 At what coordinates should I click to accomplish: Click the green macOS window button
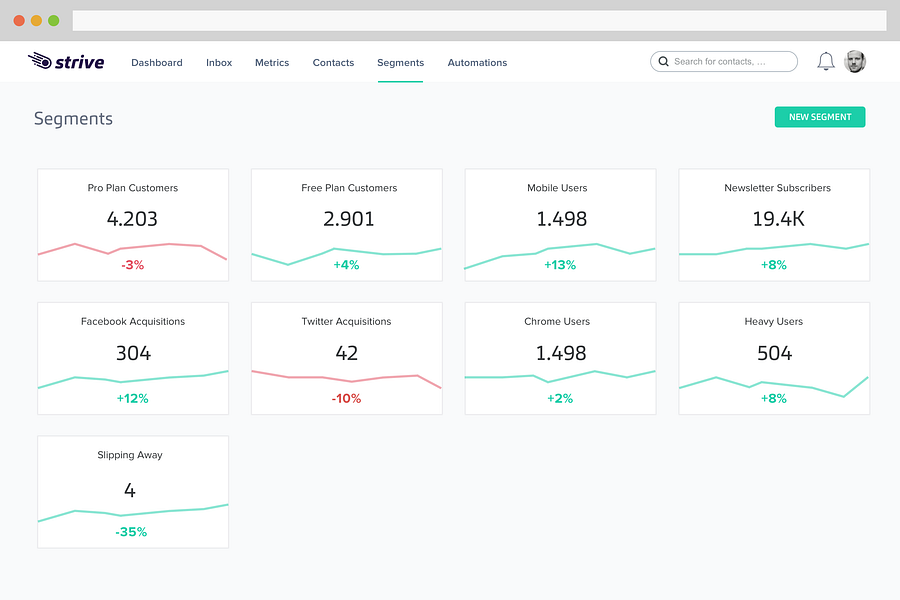click(x=53, y=21)
